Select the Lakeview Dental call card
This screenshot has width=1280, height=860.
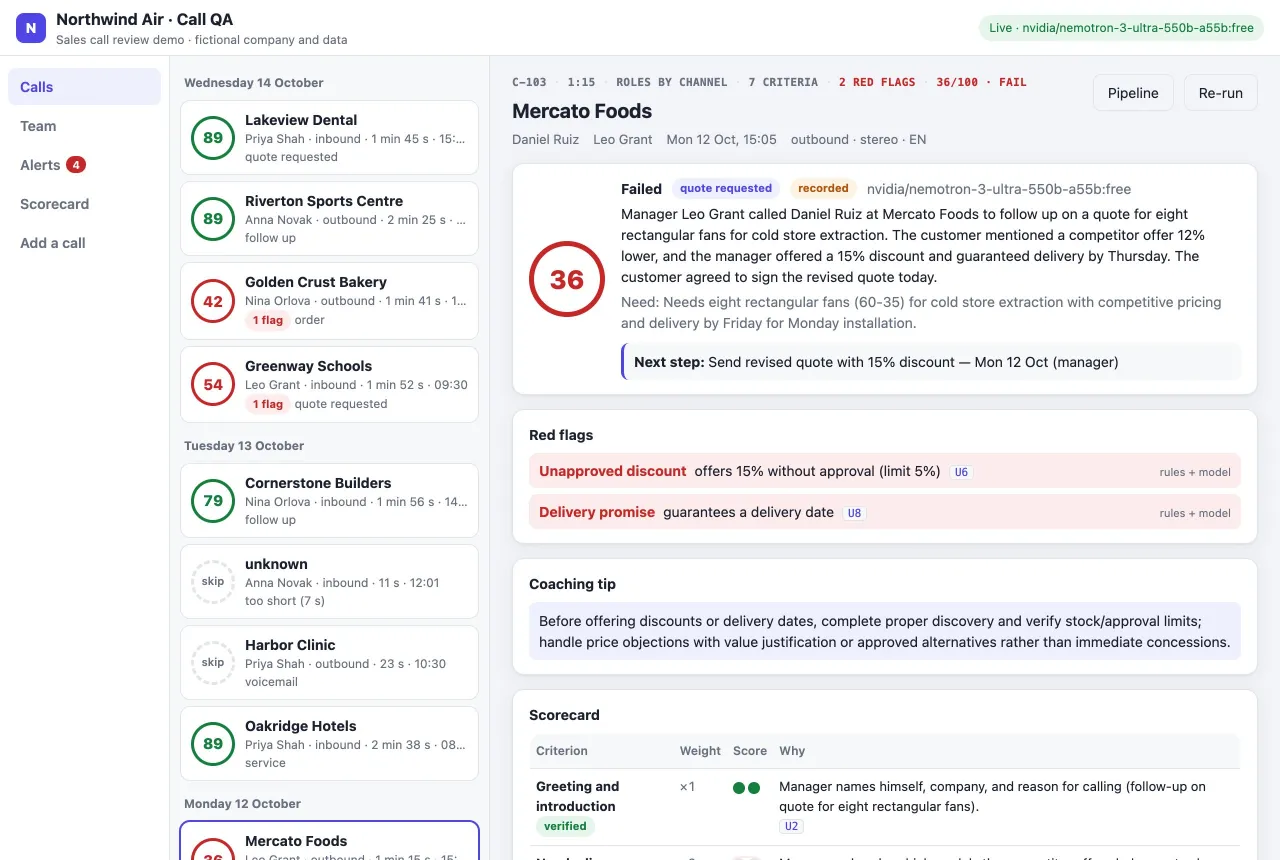coord(329,138)
